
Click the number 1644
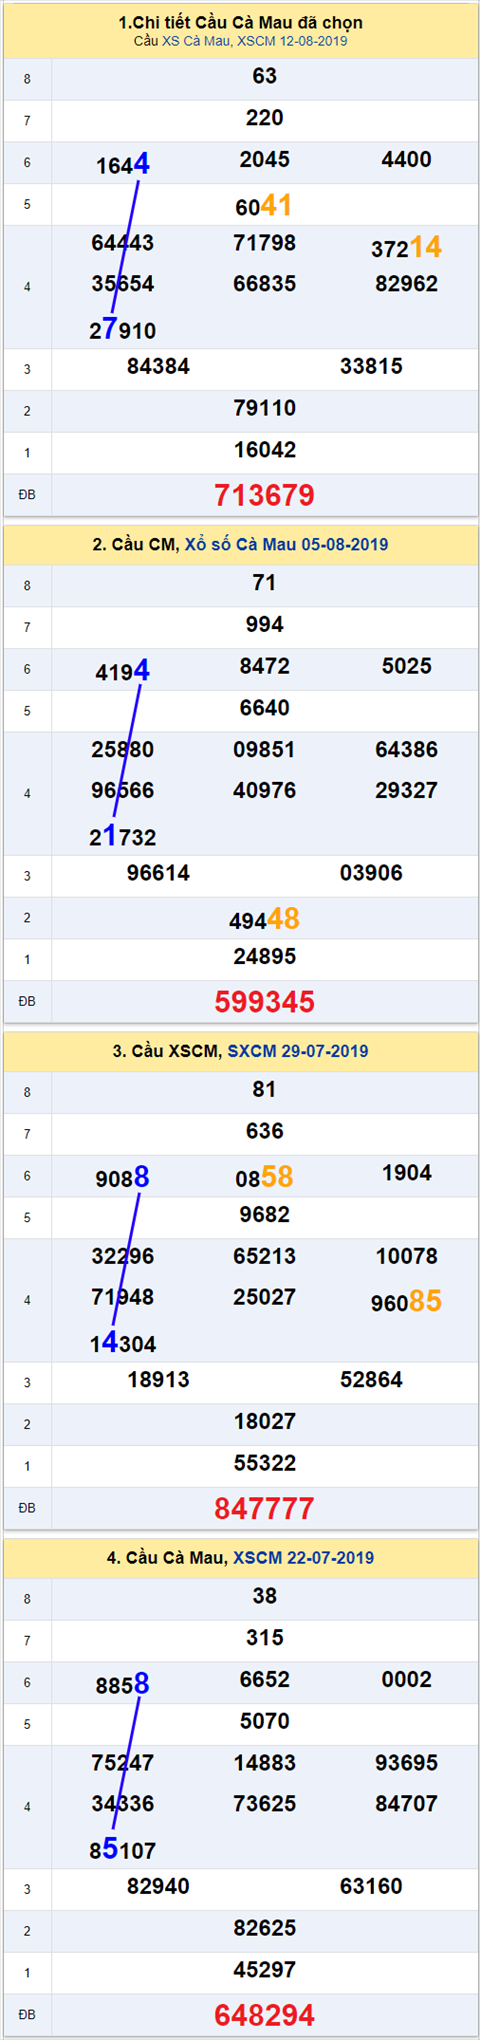(123, 164)
